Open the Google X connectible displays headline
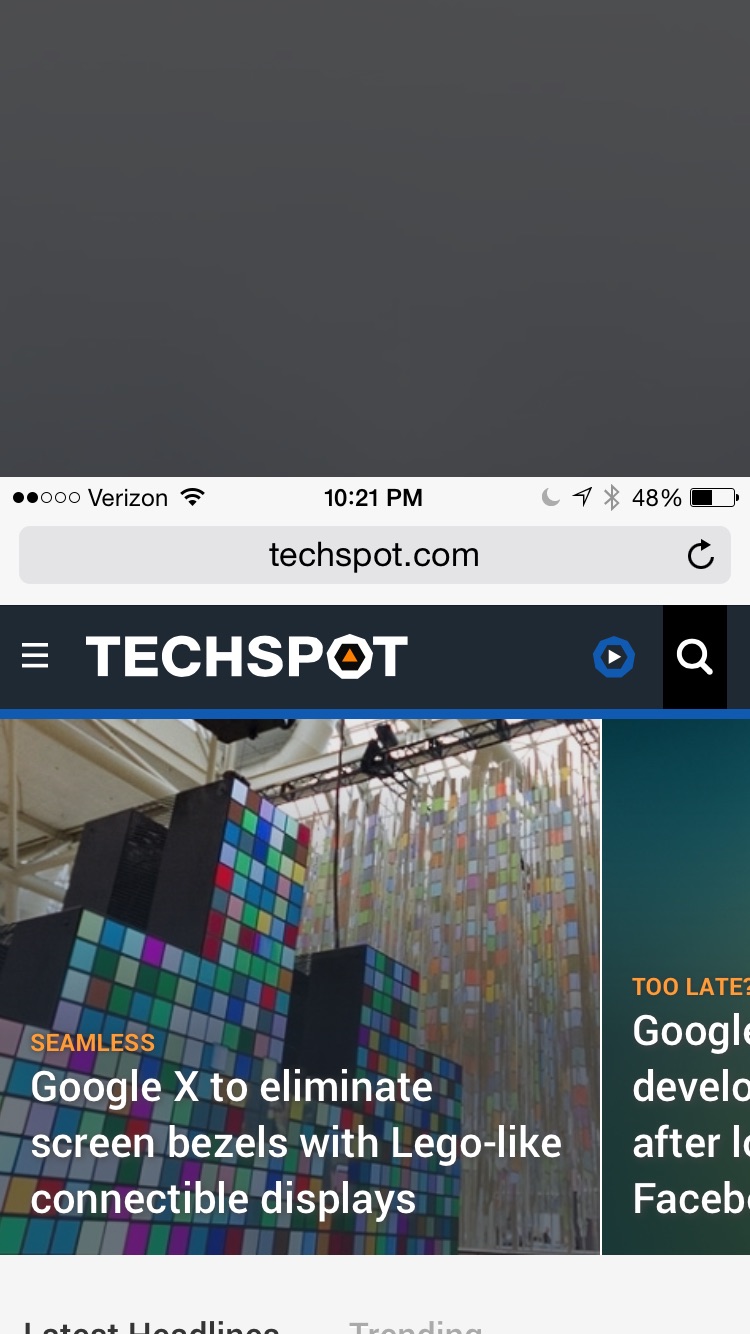The height and width of the screenshot is (1334, 750). point(296,1142)
